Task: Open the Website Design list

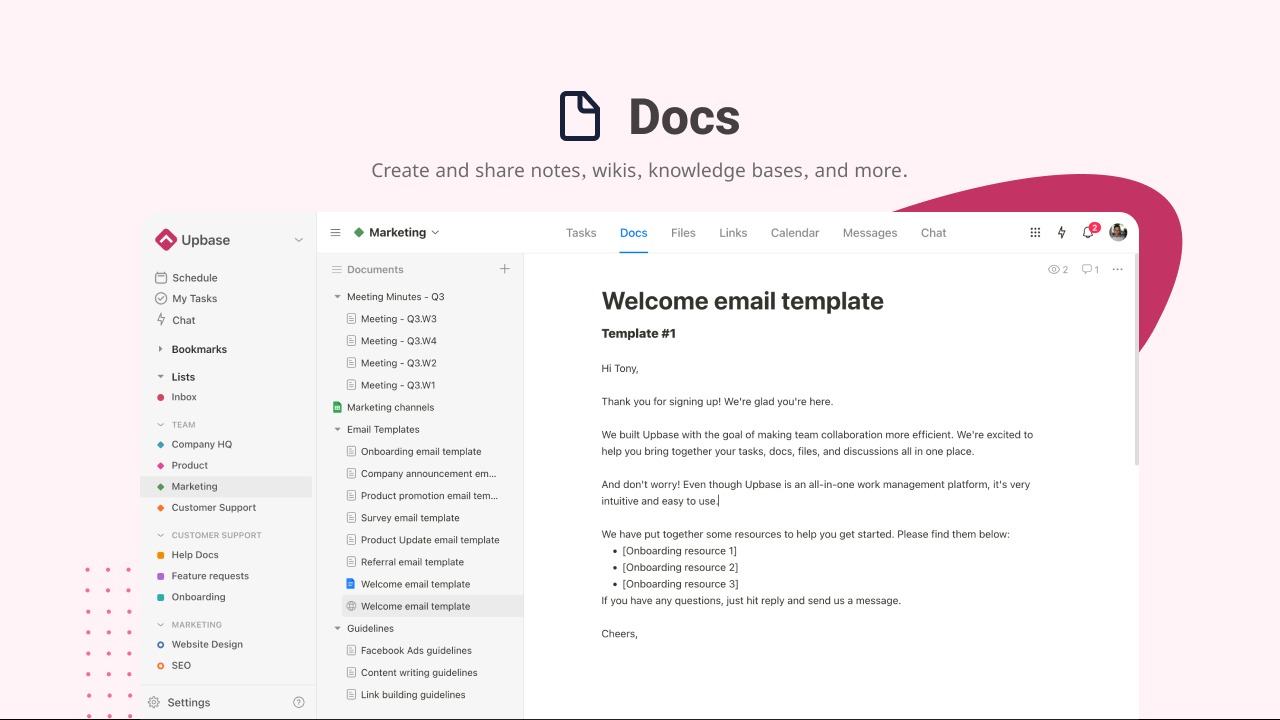Action: coord(200,644)
